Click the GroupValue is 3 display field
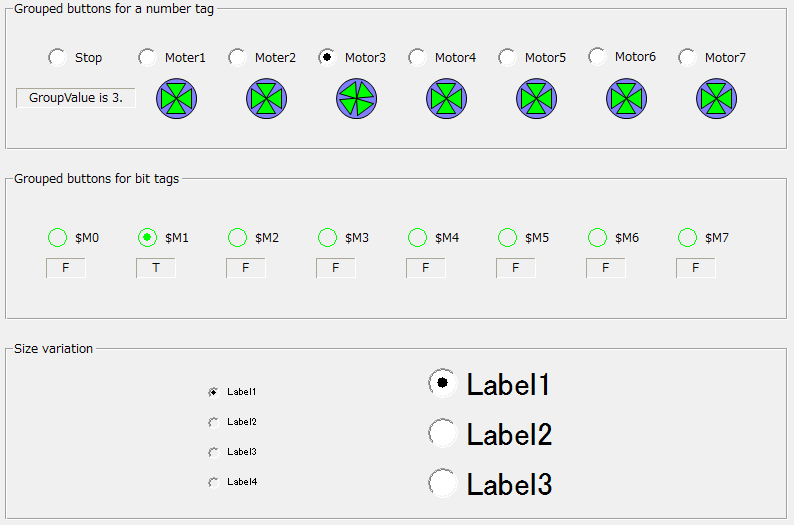 76,98
